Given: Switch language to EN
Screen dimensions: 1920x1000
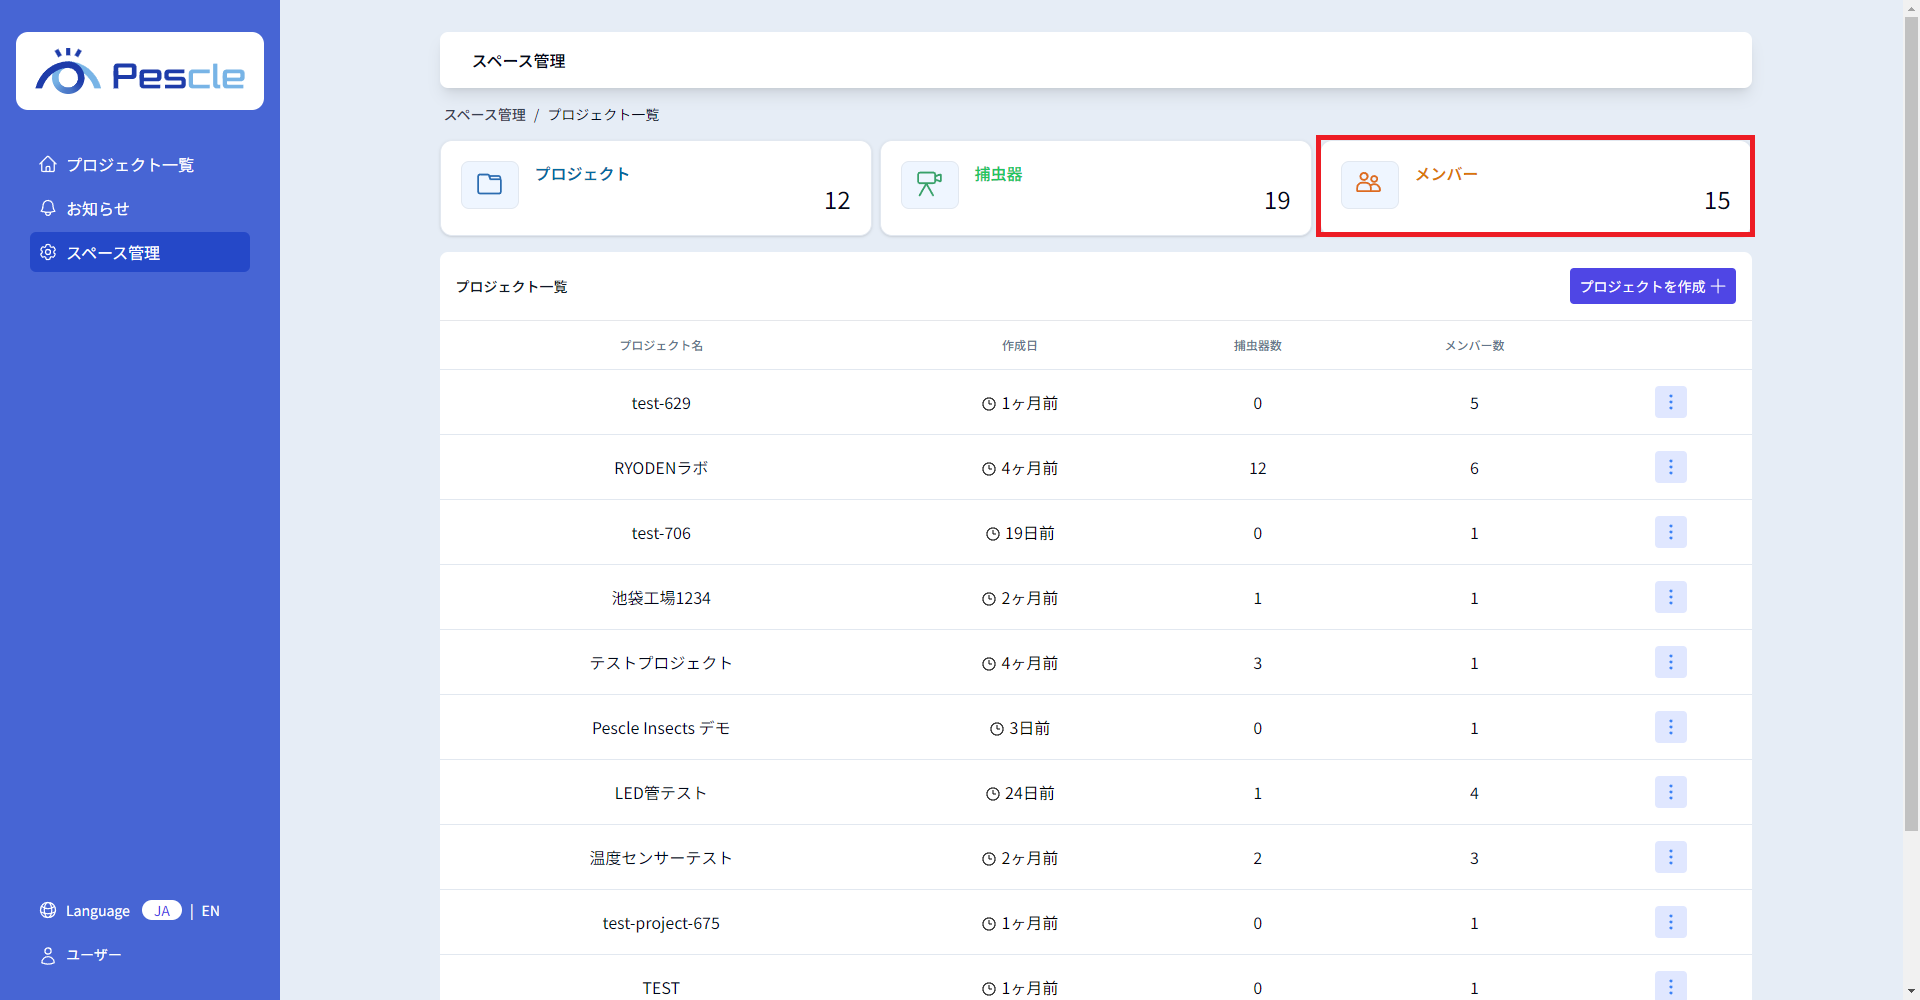Looking at the screenshot, I should click(210, 910).
